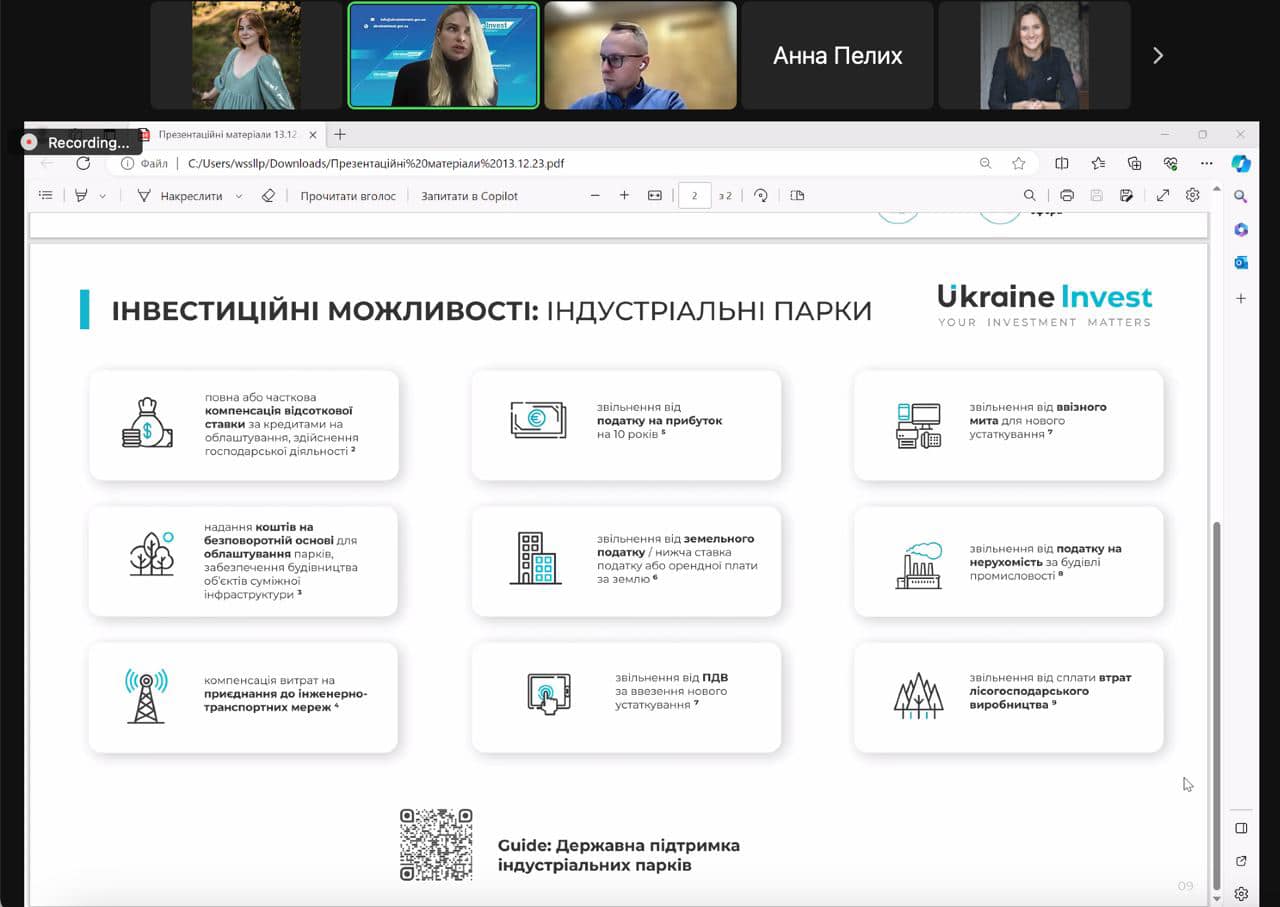This screenshot has width=1280, height=907.
Task: Open Microsoft 365 icon in sidebar
Action: tap(1241, 230)
